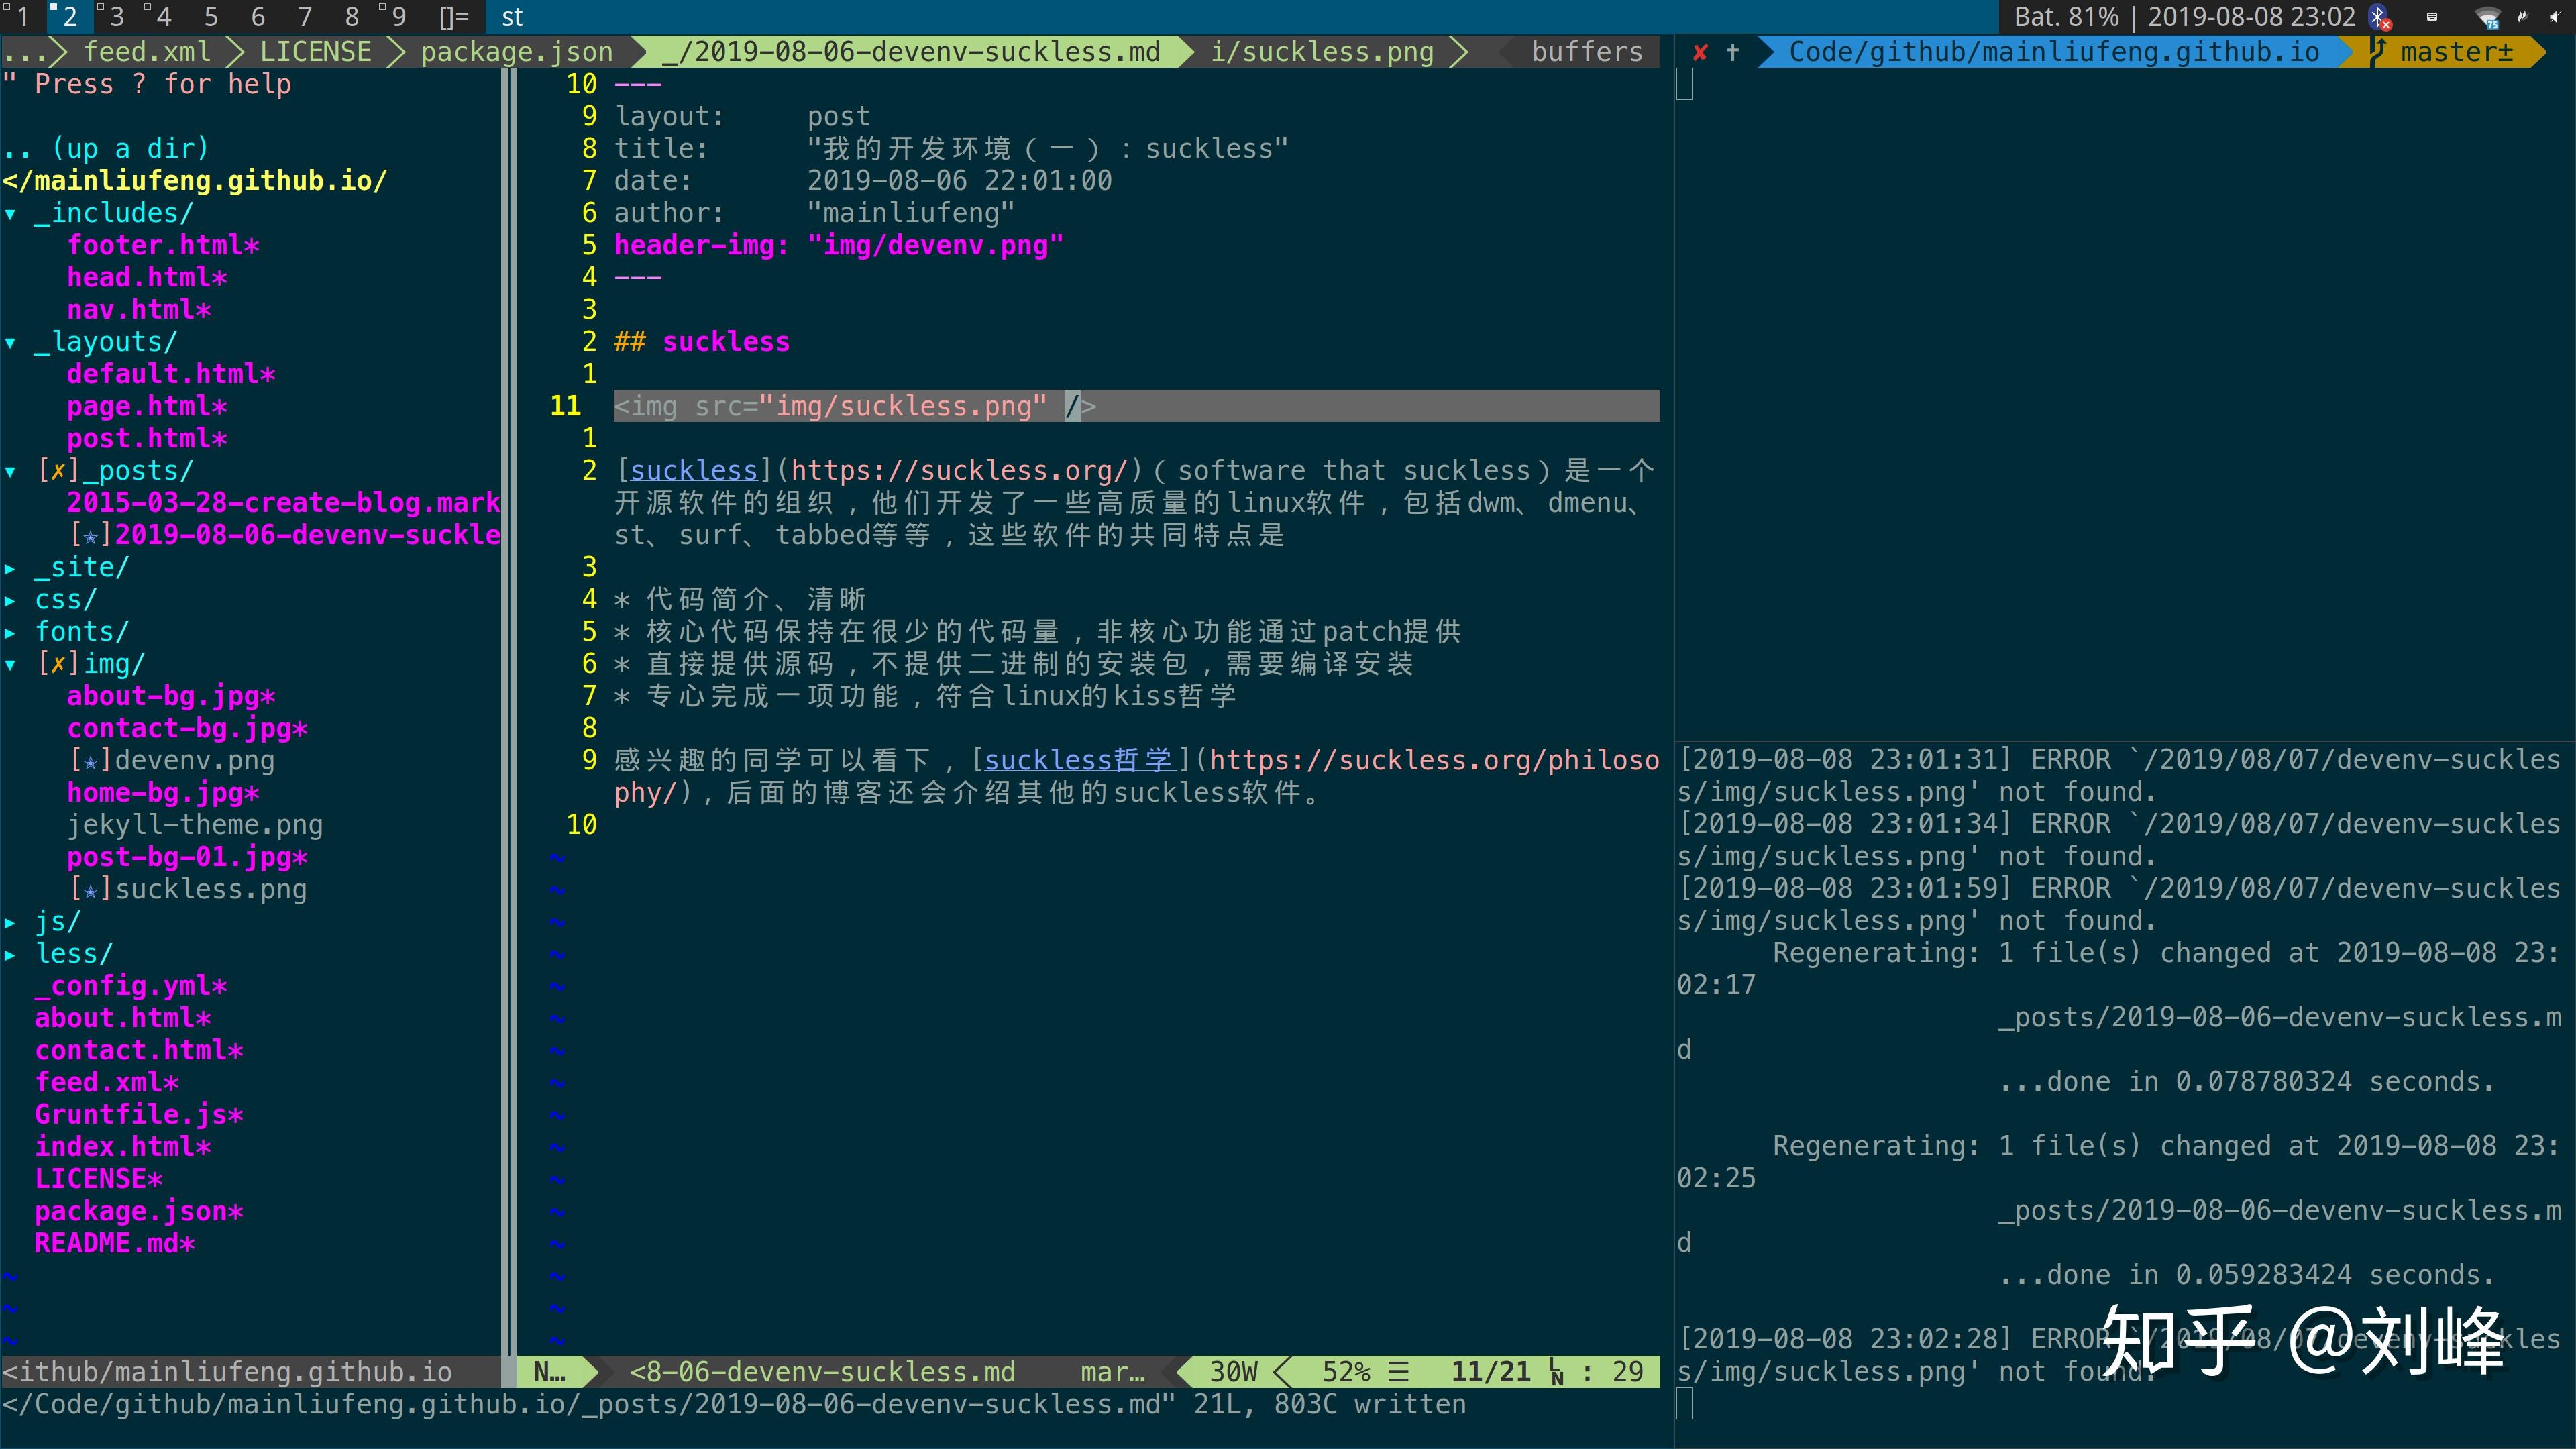The image size is (2576, 1449).
Task: Click the red X prompt status icon
Action: (x=1700, y=52)
